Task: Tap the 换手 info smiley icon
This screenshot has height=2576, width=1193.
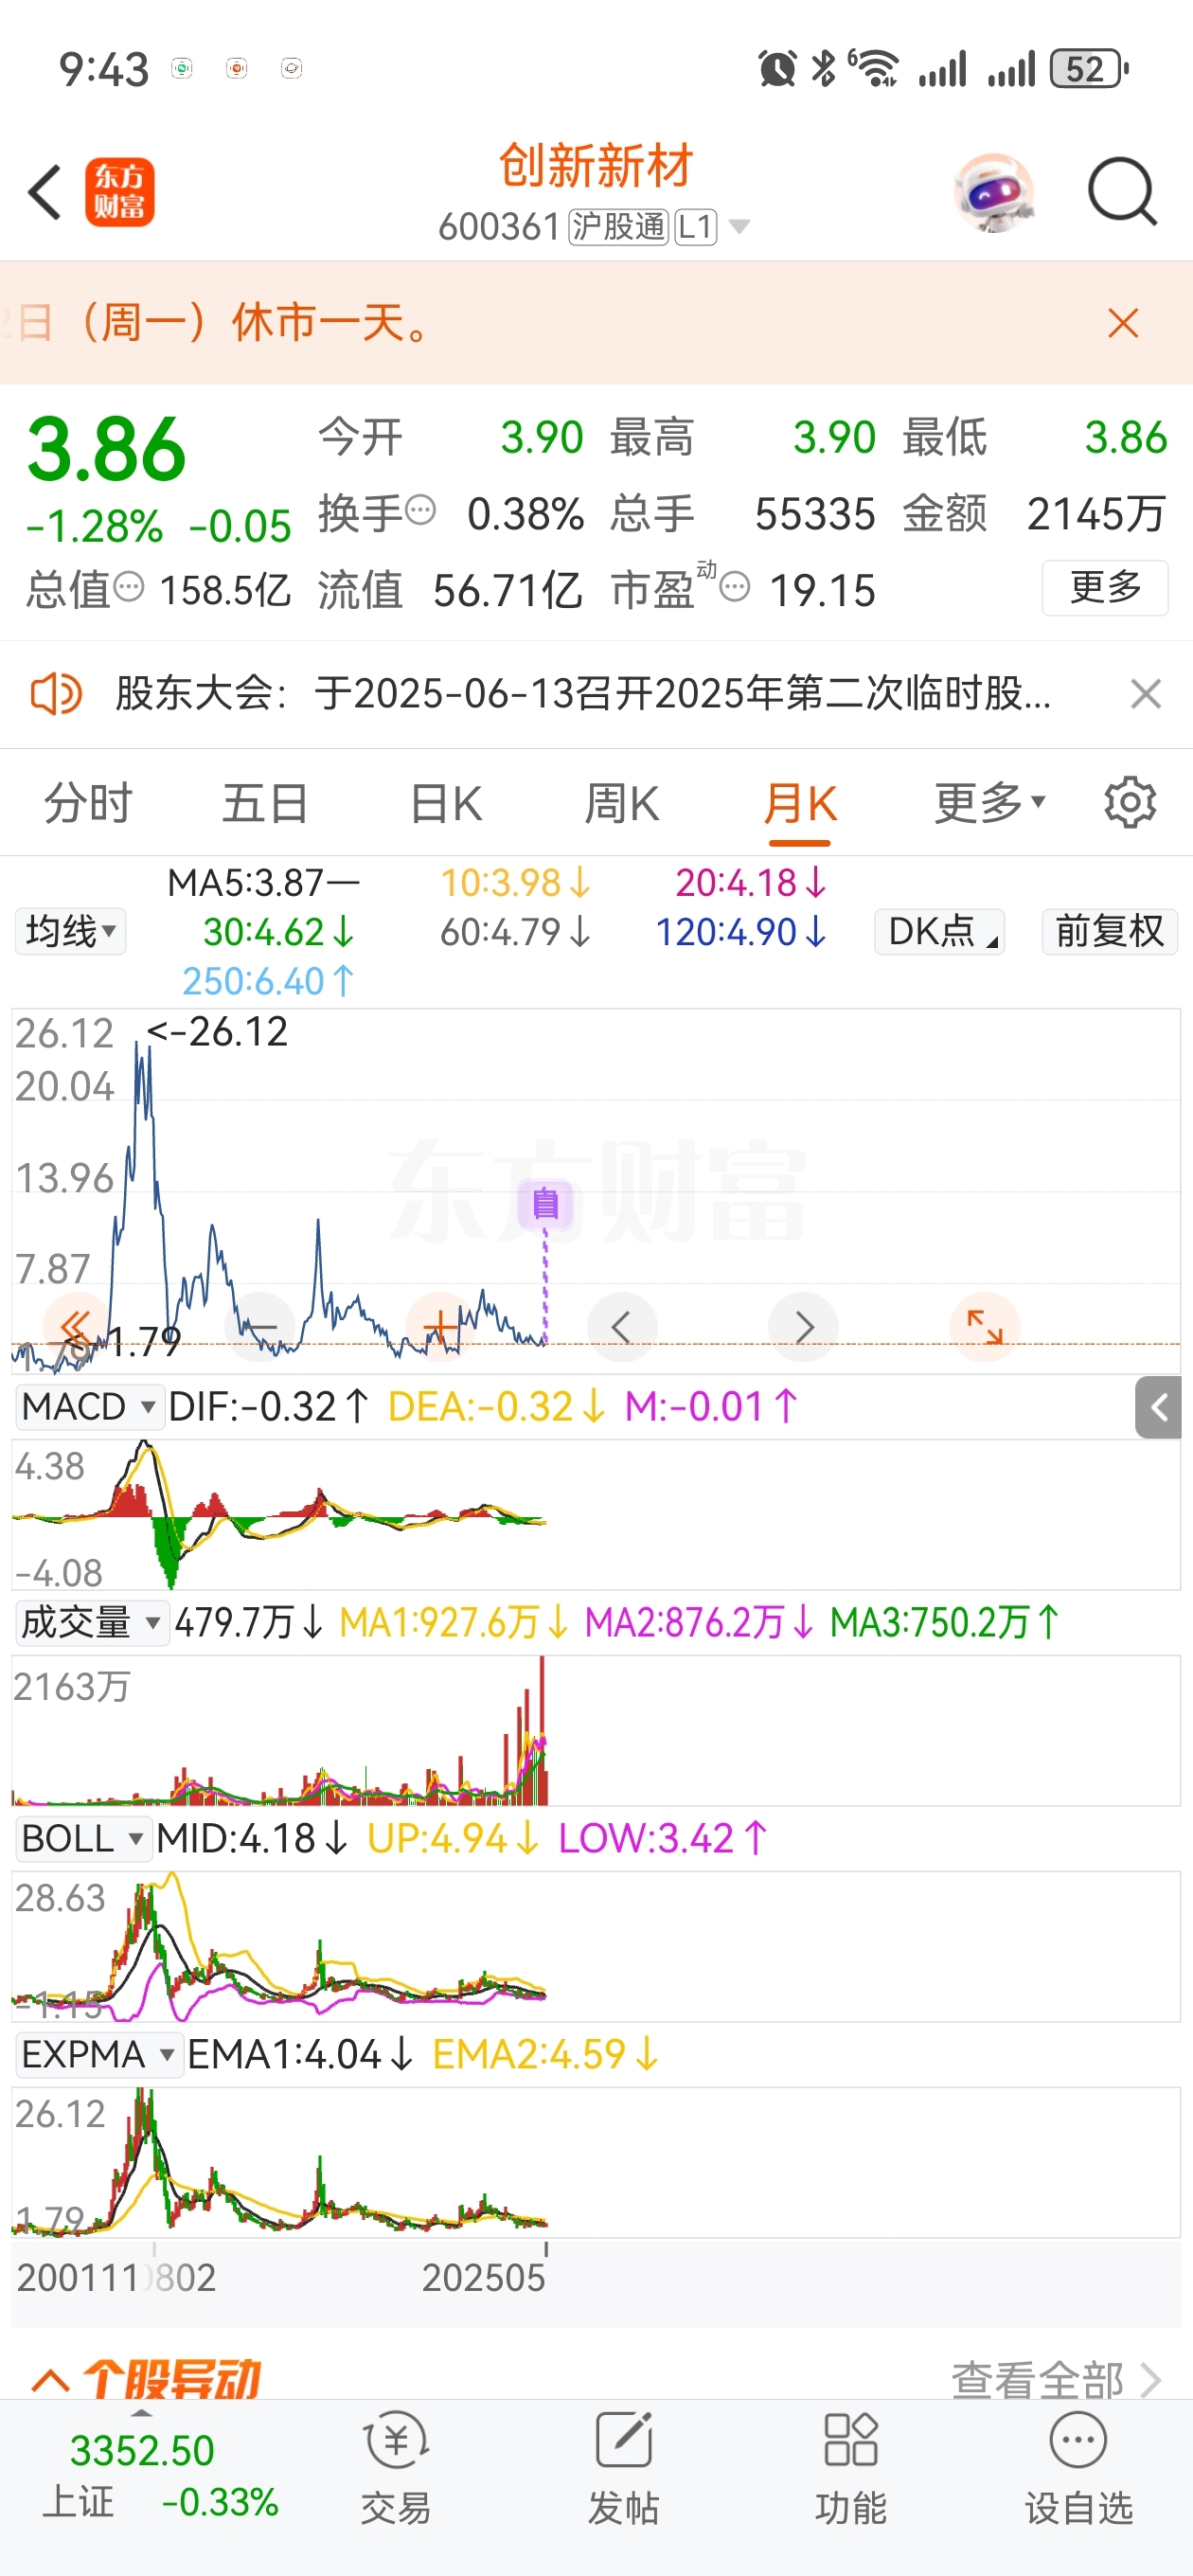Action: tap(421, 510)
